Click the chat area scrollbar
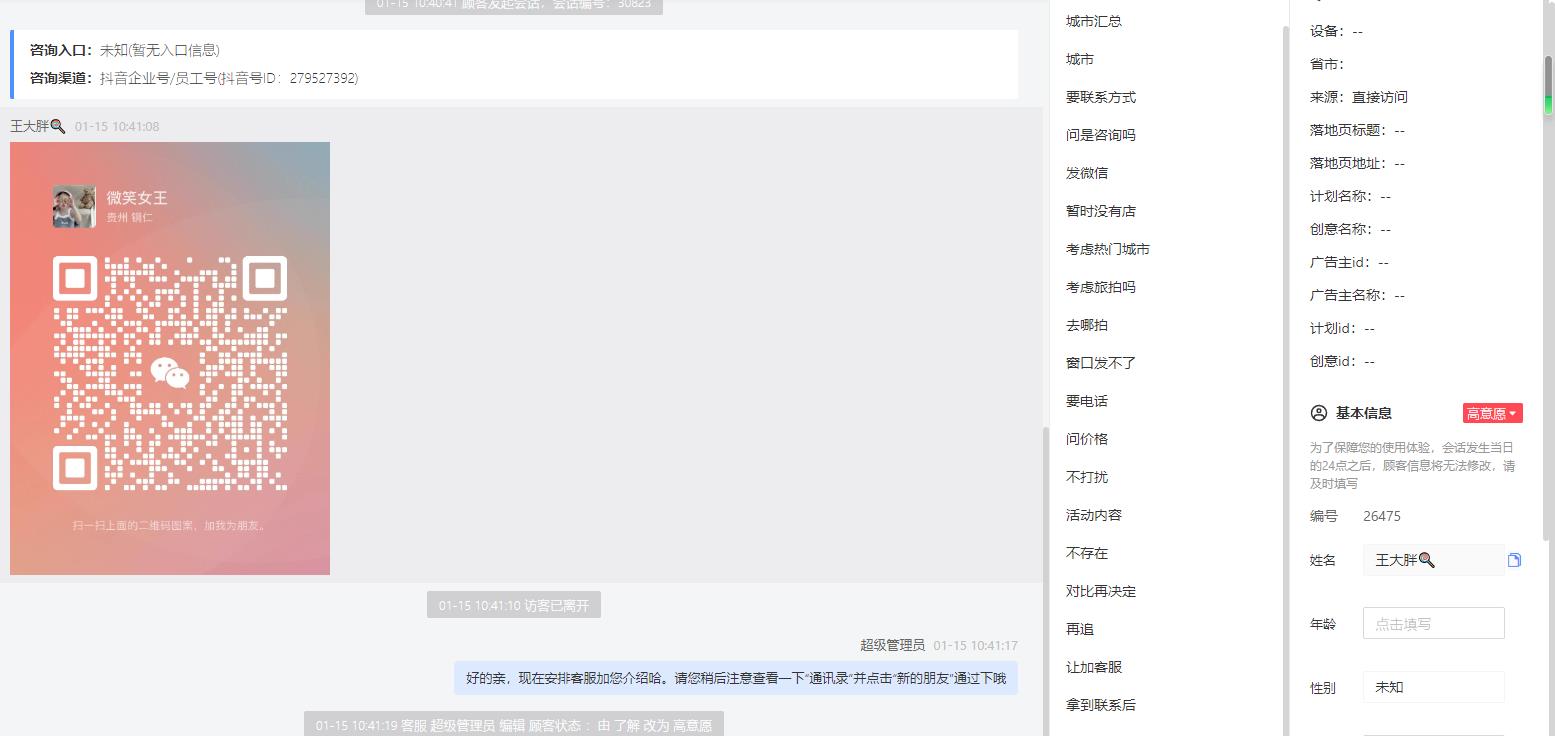1555x736 pixels. [1046, 580]
